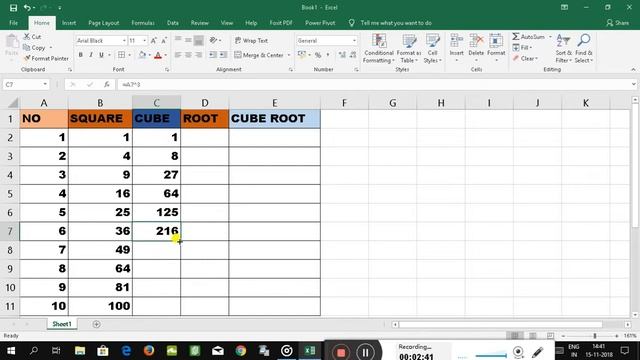Apply the red Font Color
The width and height of the screenshot is (640, 360).
click(x=158, y=55)
